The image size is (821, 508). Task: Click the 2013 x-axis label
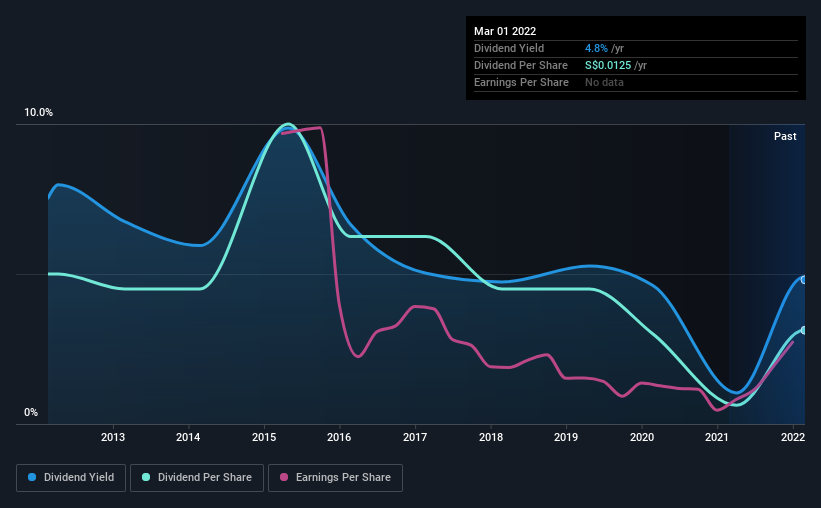pos(113,437)
